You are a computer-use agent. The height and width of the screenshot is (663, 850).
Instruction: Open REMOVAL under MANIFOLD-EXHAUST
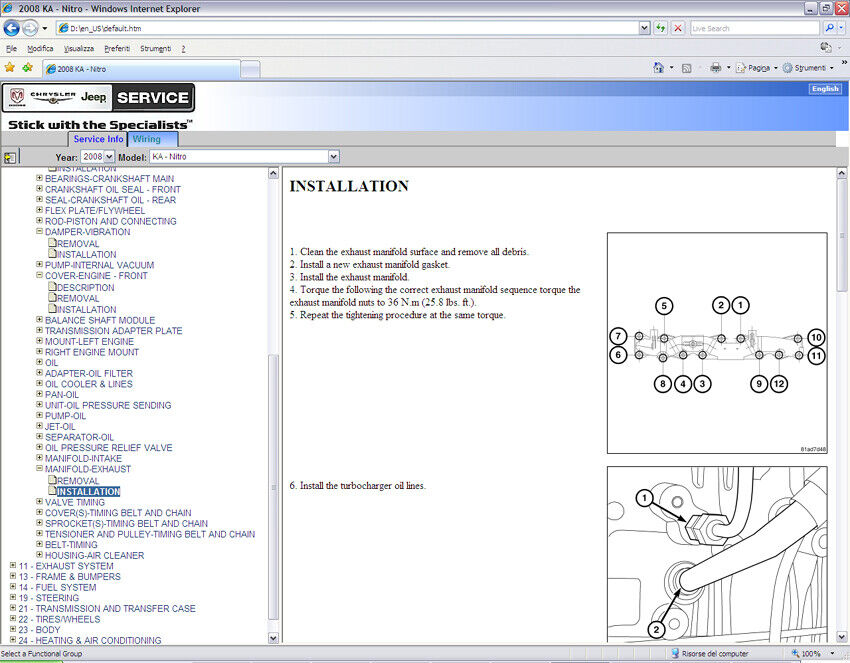[78, 481]
